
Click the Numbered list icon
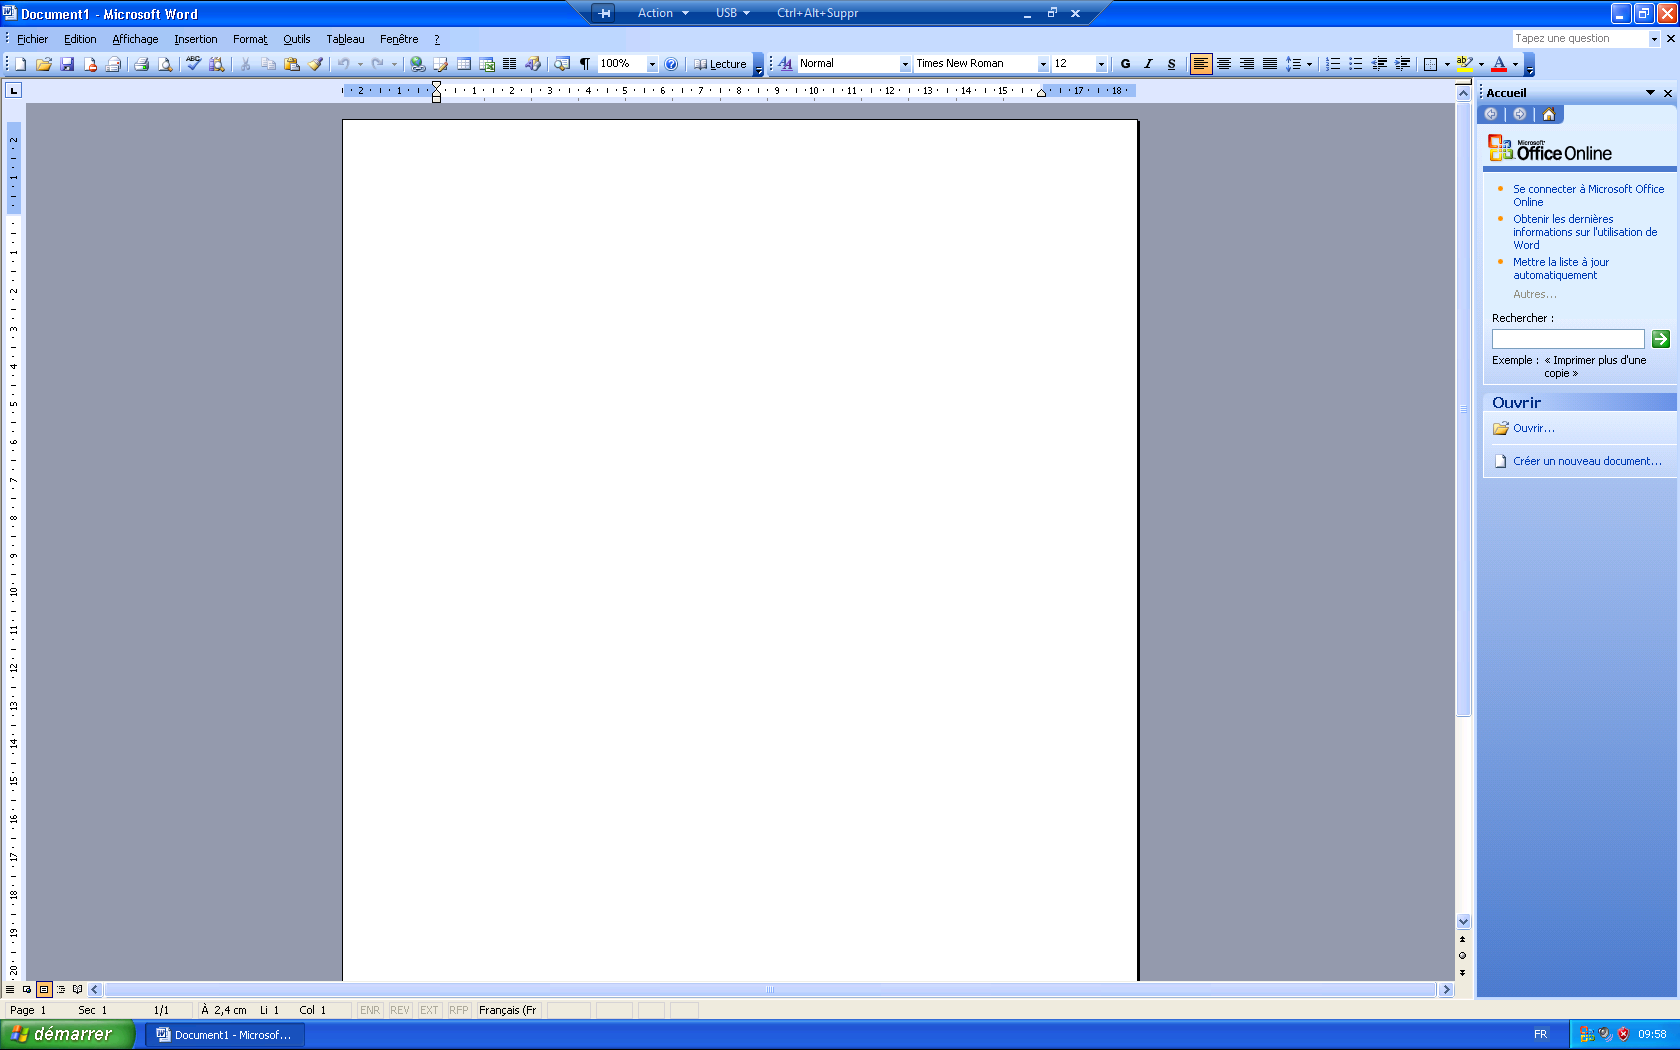[x=1333, y=64]
